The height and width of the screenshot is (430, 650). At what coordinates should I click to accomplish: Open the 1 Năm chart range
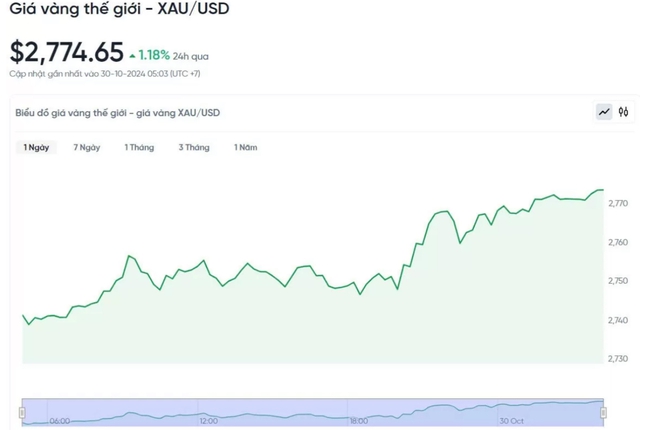click(245, 147)
